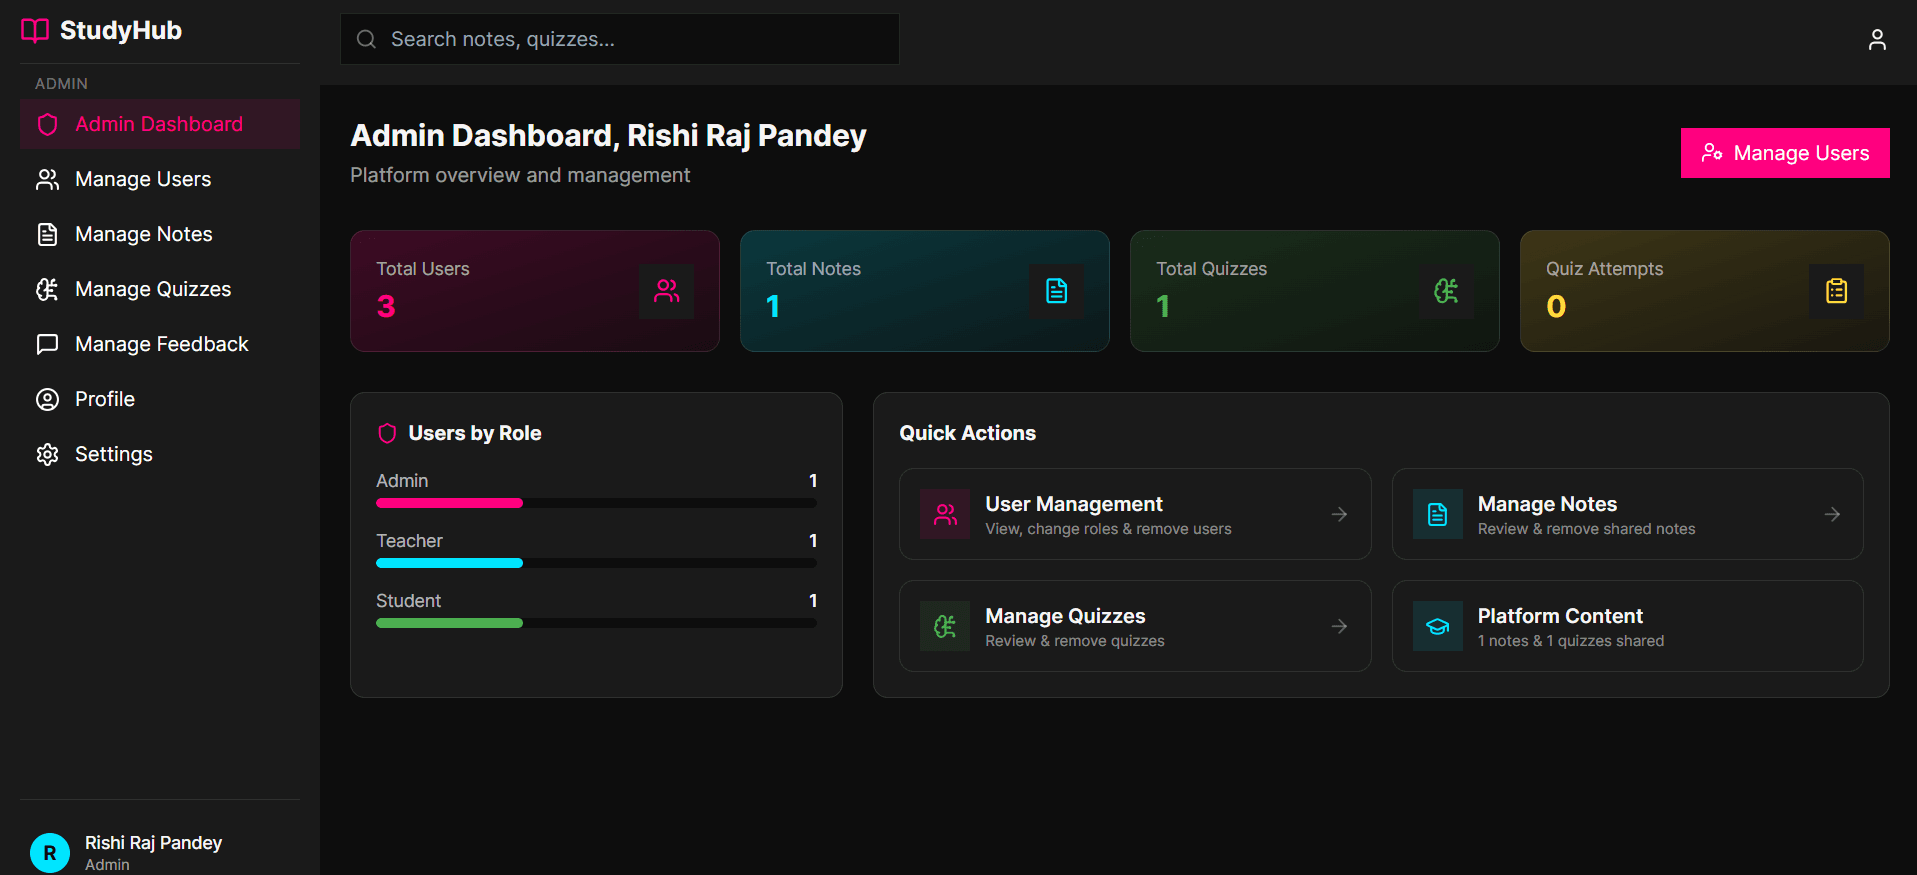Open the Platform Content quick action title
The width and height of the screenshot is (1917, 875).
click(x=1560, y=616)
